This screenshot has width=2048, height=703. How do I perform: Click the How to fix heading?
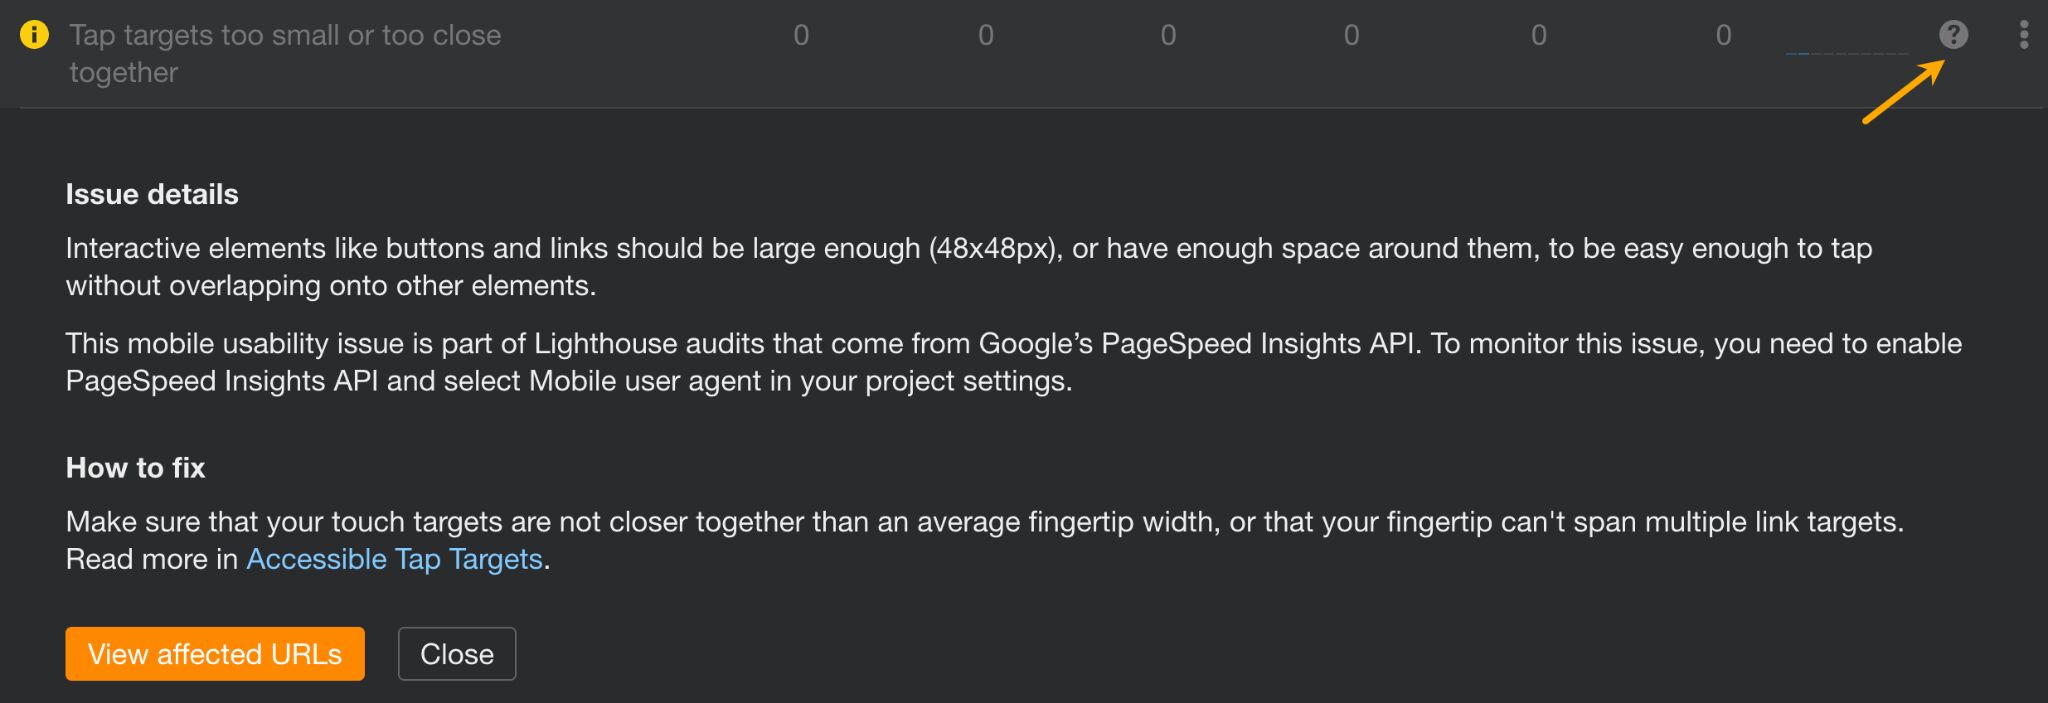(x=135, y=467)
